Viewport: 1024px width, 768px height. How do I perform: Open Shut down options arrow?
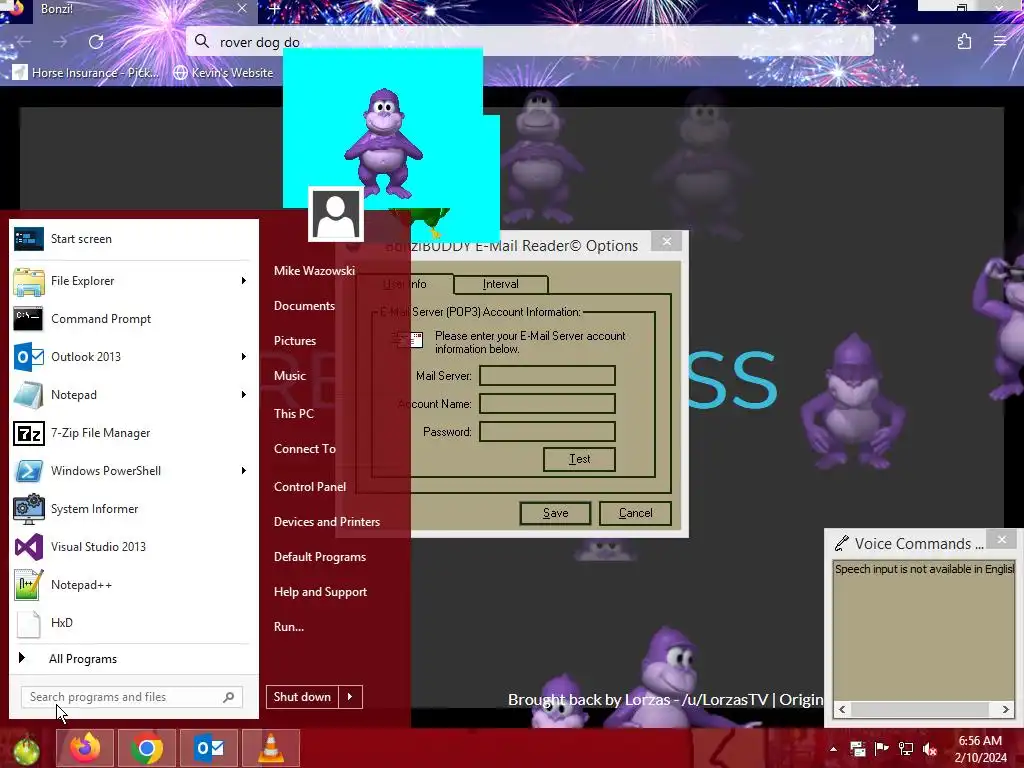coord(350,697)
